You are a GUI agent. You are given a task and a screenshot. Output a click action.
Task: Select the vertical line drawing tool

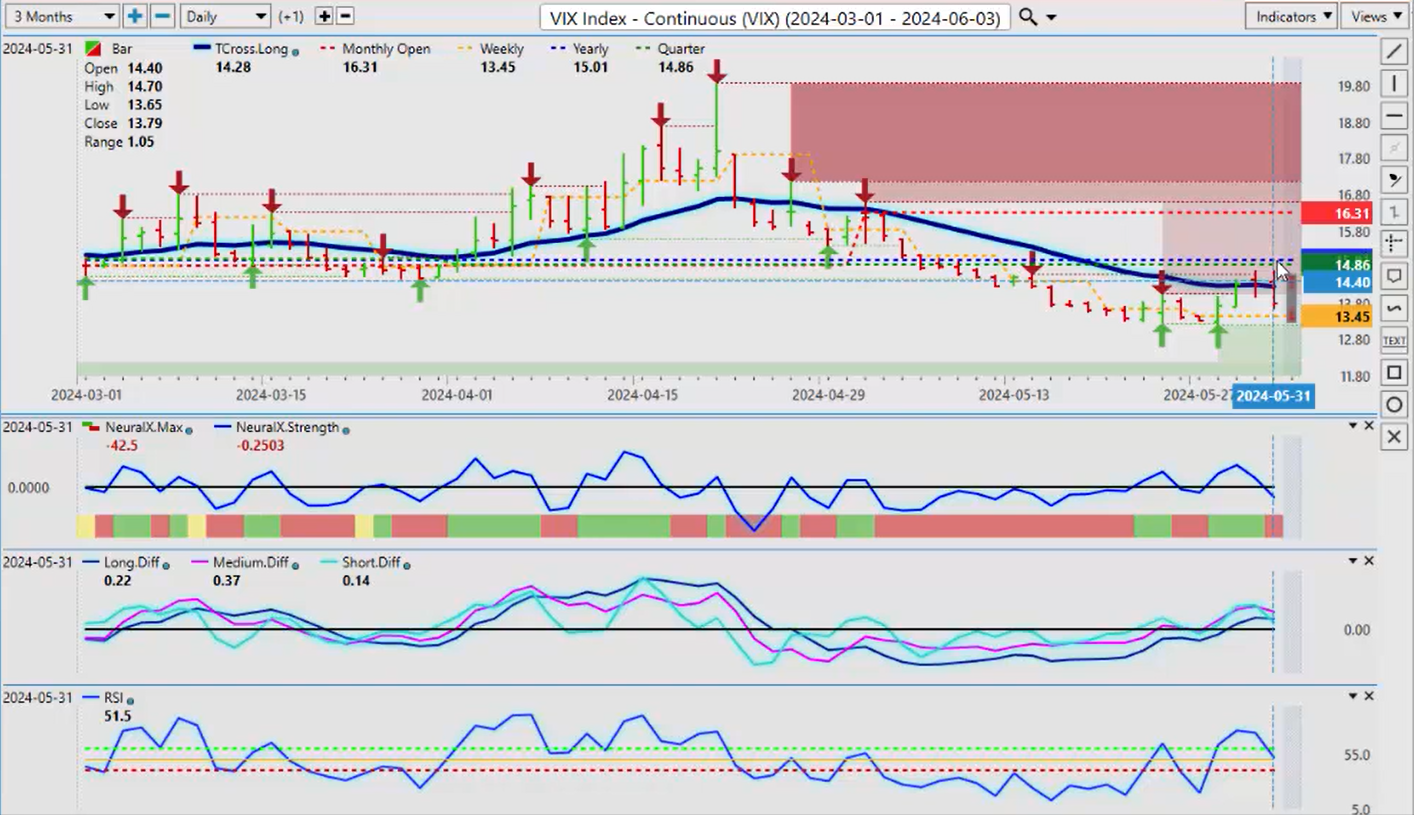coord(1394,83)
